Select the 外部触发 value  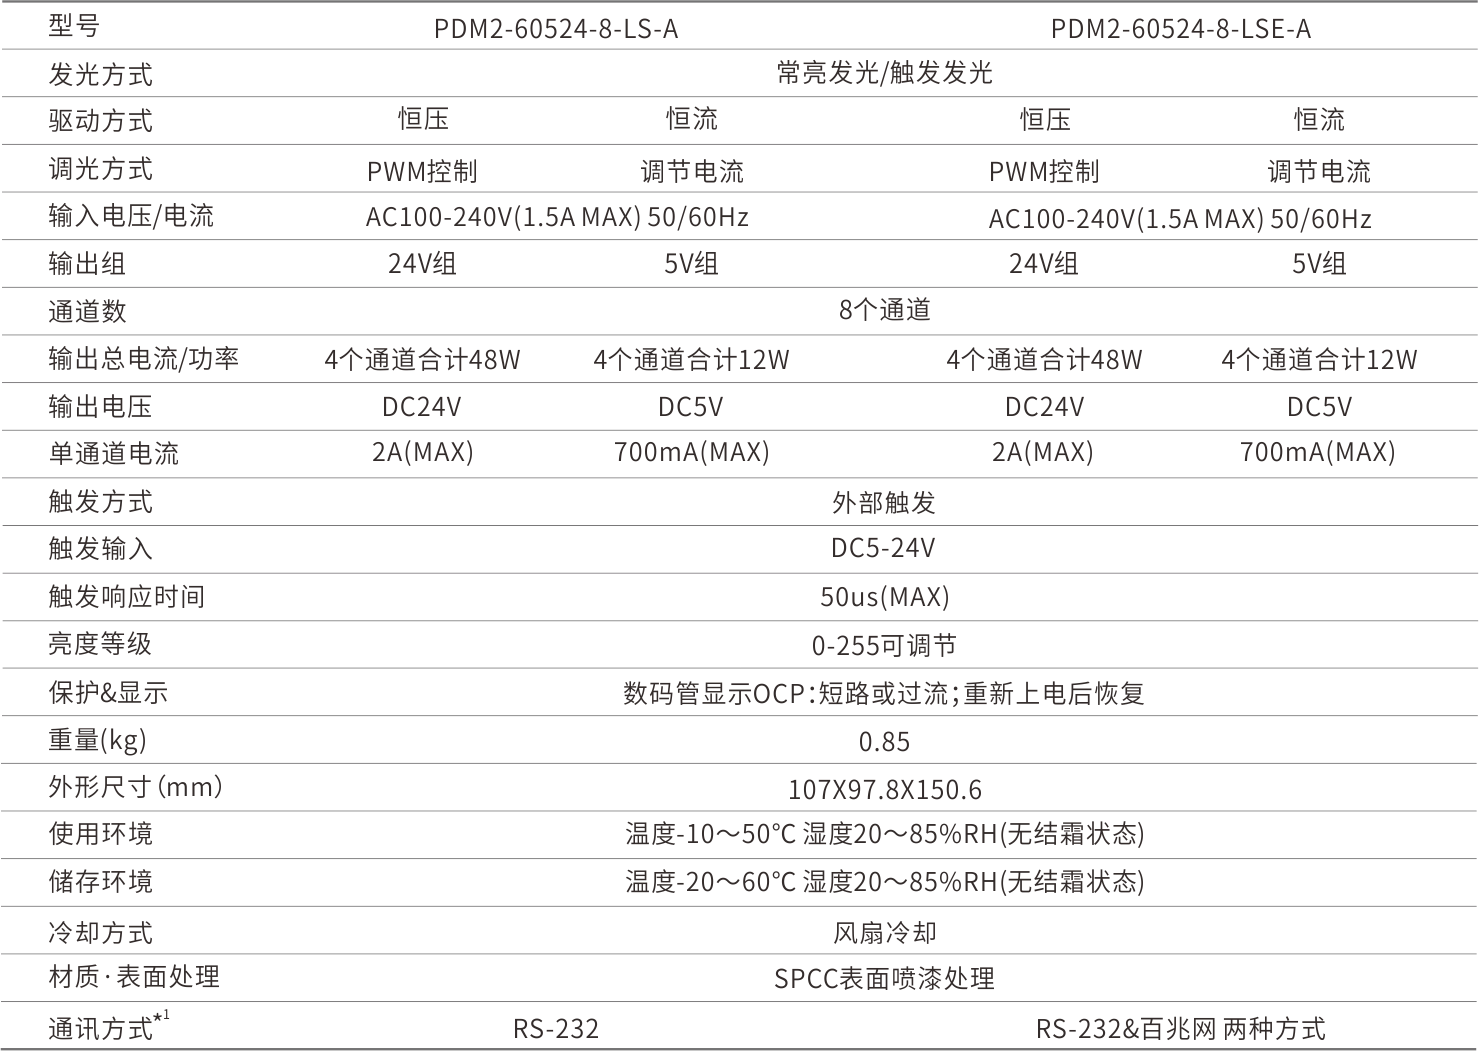click(884, 502)
